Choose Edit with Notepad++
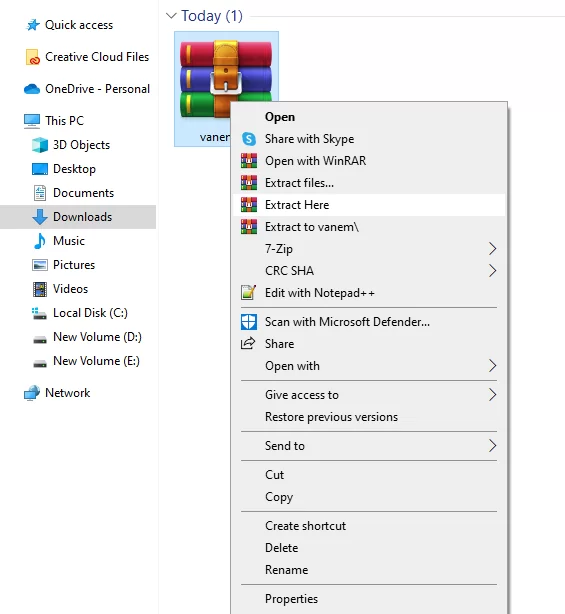This screenshot has height=614, width=565. [x=369, y=293]
